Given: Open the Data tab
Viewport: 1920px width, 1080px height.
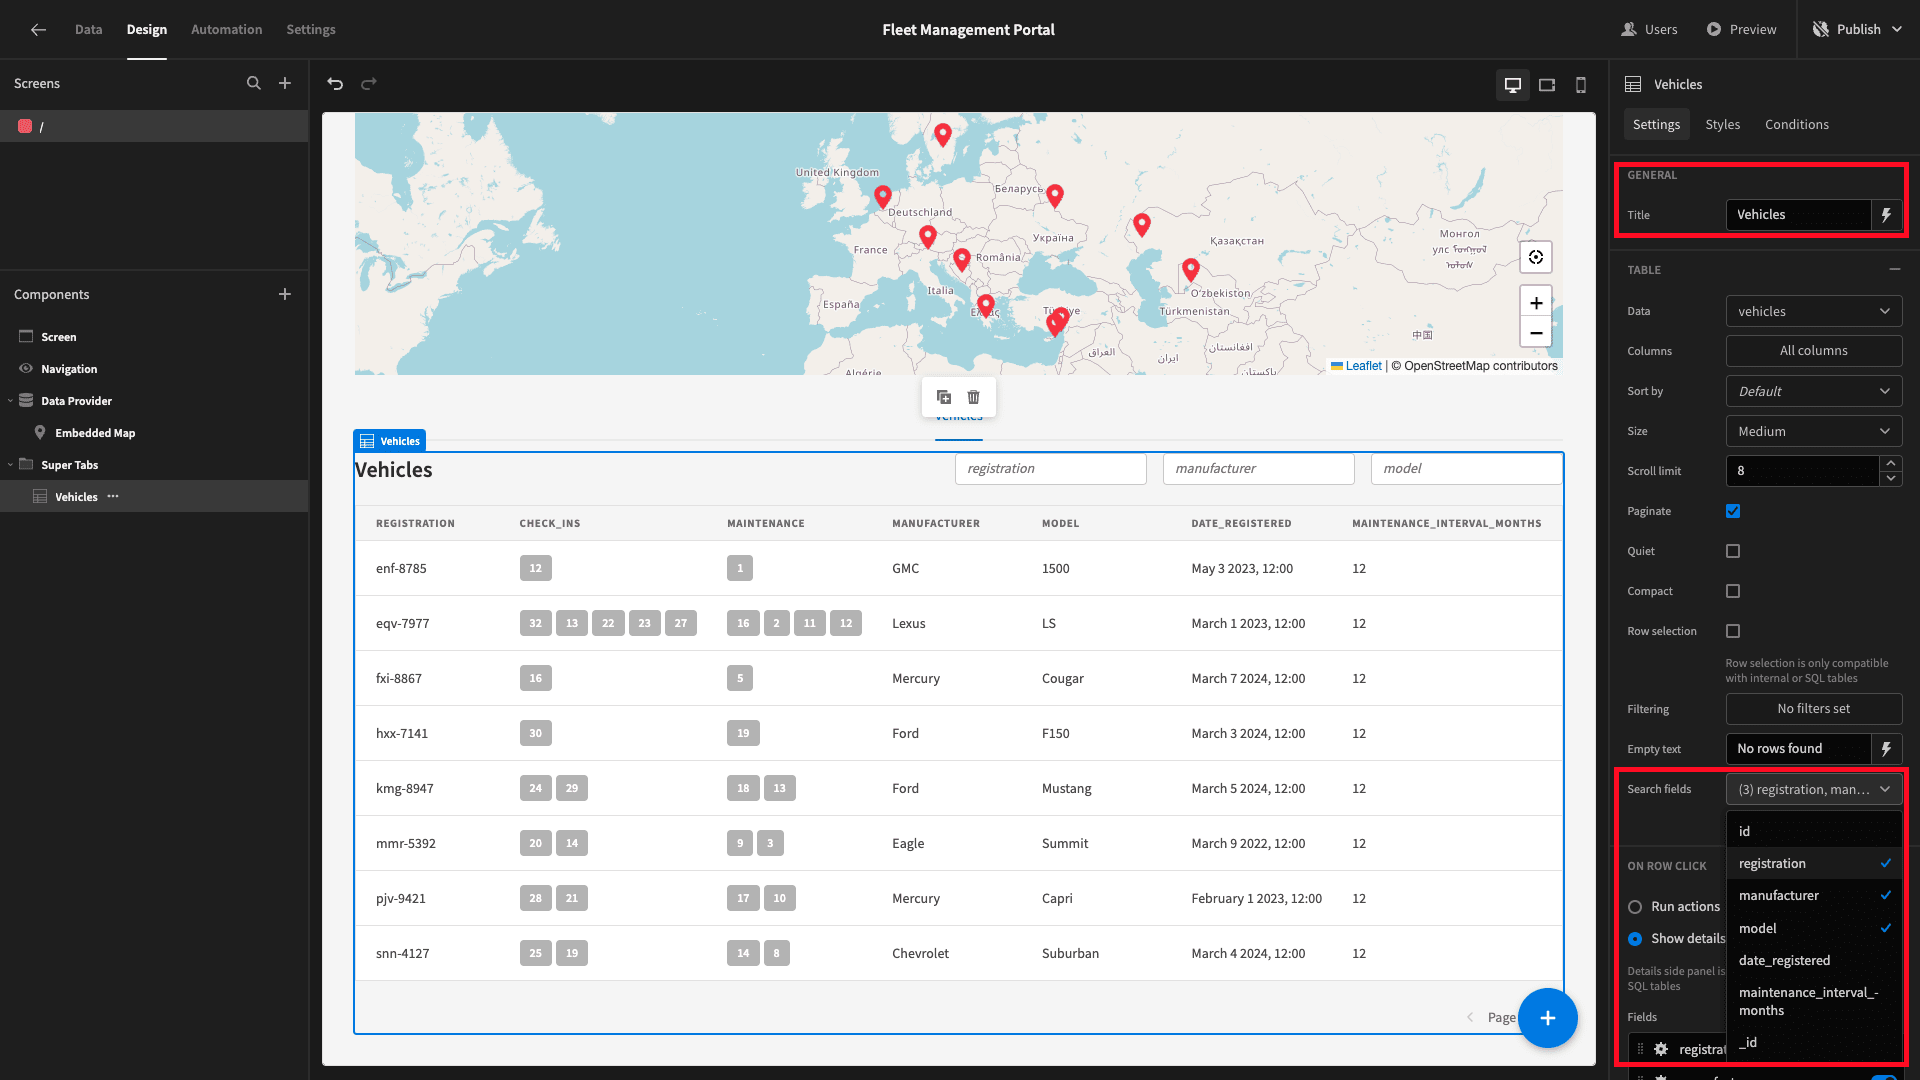Looking at the screenshot, I should click(x=88, y=29).
